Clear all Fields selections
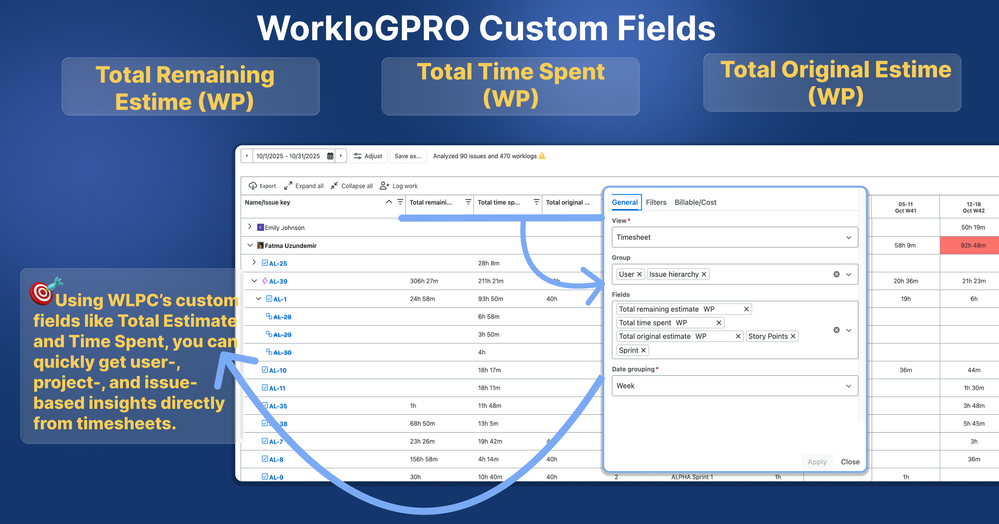 pos(837,330)
